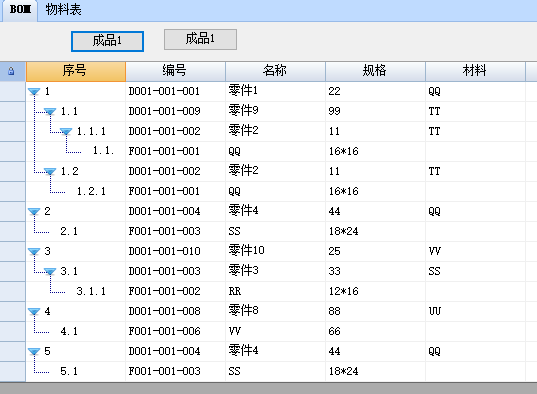Sort by the 序号 column header
Viewport: 537px width, 394px height.
(x=76, y=71)
